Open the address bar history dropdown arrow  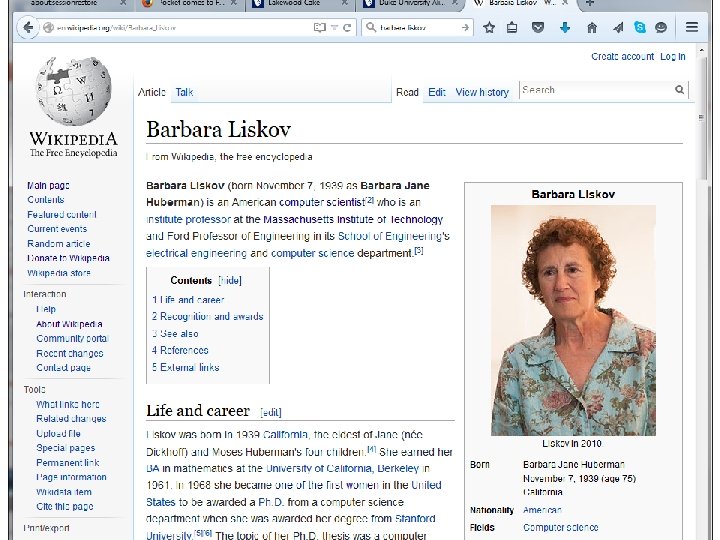[334, 28]
